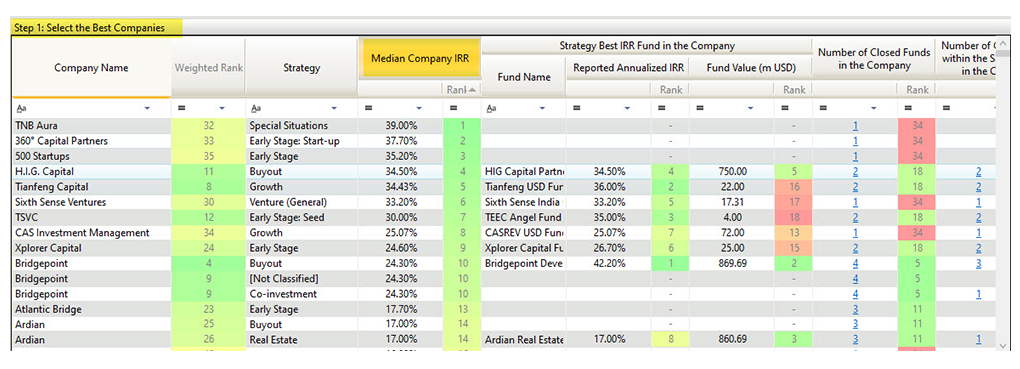Click the Step 1: Select the Best Companies title
Image resolution: width=1020 pixels, height=369 pixels.
(90, 28)
